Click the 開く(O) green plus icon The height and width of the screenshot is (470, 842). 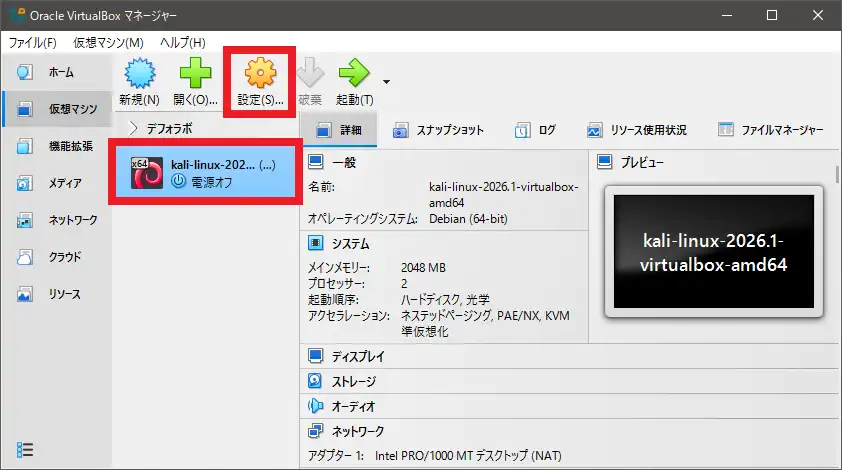point(195,73)
